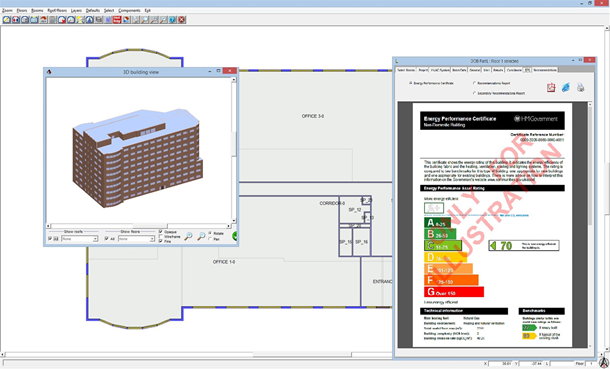Click the 3D view horizontal scrollbar
Image resolution: width=610 pixels, height=369 pixels.
pyautogui.click(x=140, y=226)
